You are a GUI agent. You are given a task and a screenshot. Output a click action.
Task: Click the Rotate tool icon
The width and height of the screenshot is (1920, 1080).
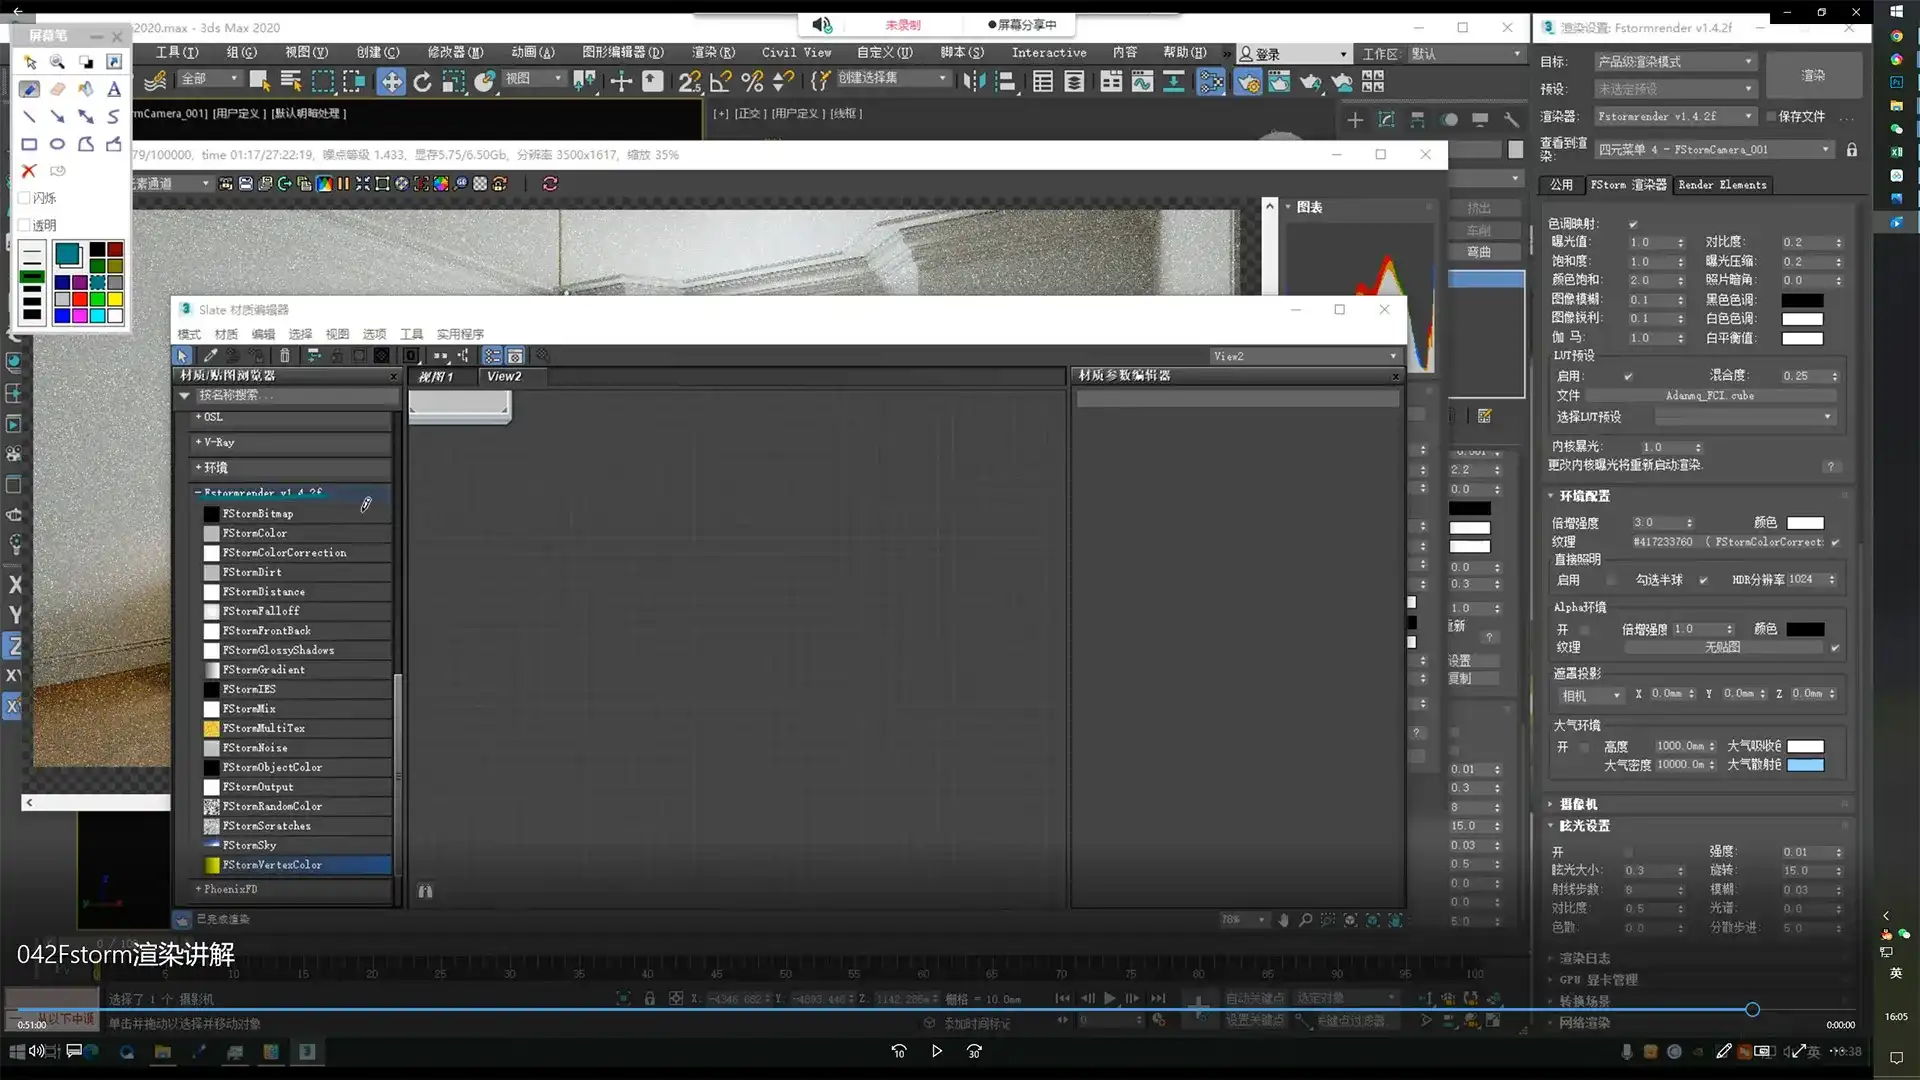(422, 82)
